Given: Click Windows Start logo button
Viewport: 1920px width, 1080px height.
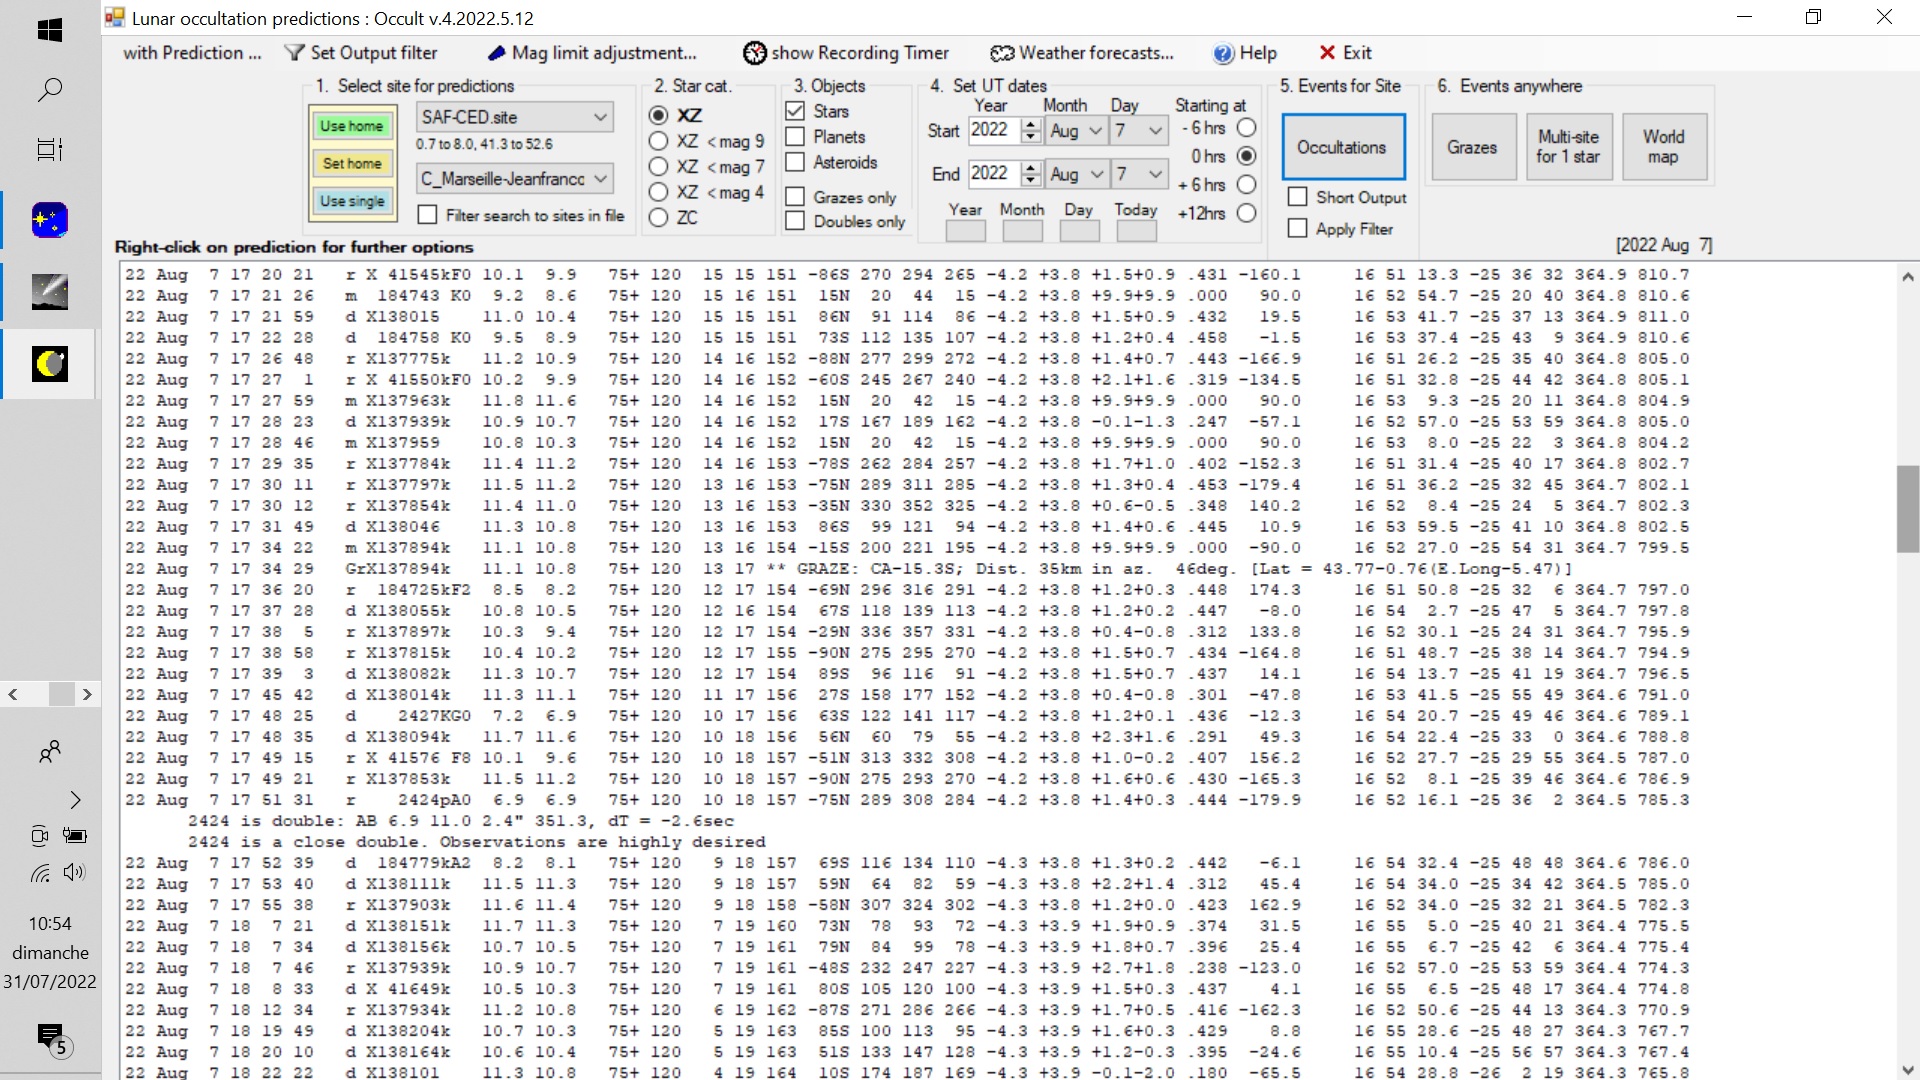Looking at the screenshot, I should coord(50,30).
